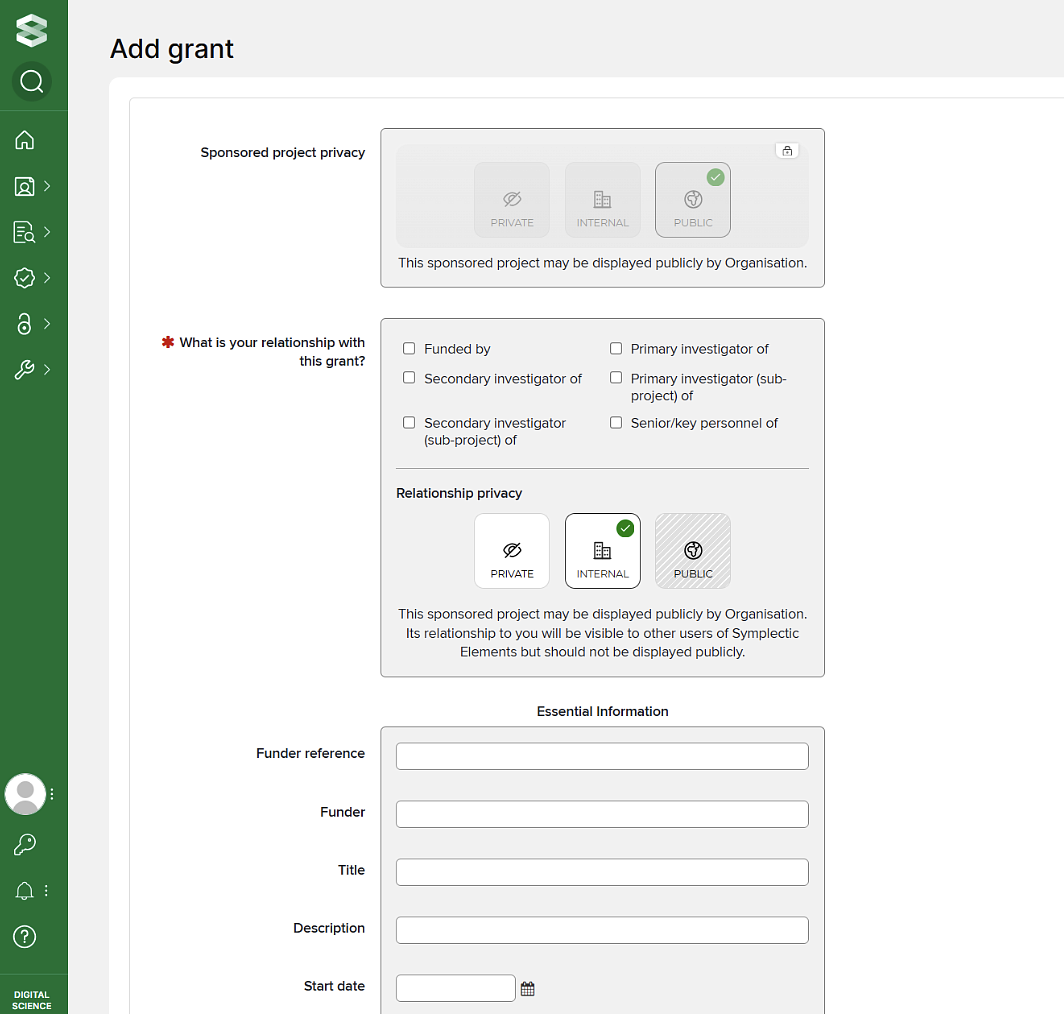
Task: Click the lock icon in privacy panel
Action: [x=787, y=151]
